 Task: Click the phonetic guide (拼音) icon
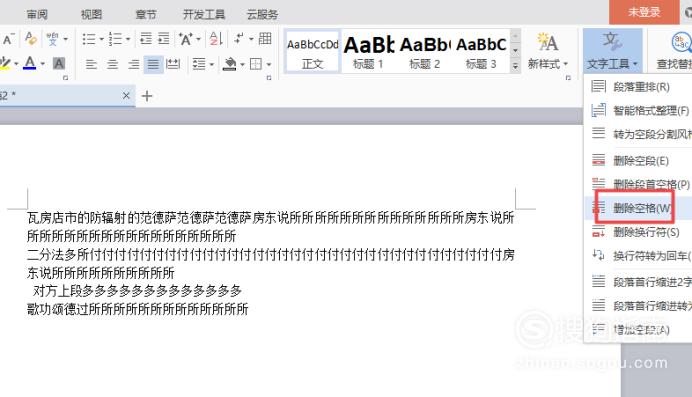click(x=53, y=39)
